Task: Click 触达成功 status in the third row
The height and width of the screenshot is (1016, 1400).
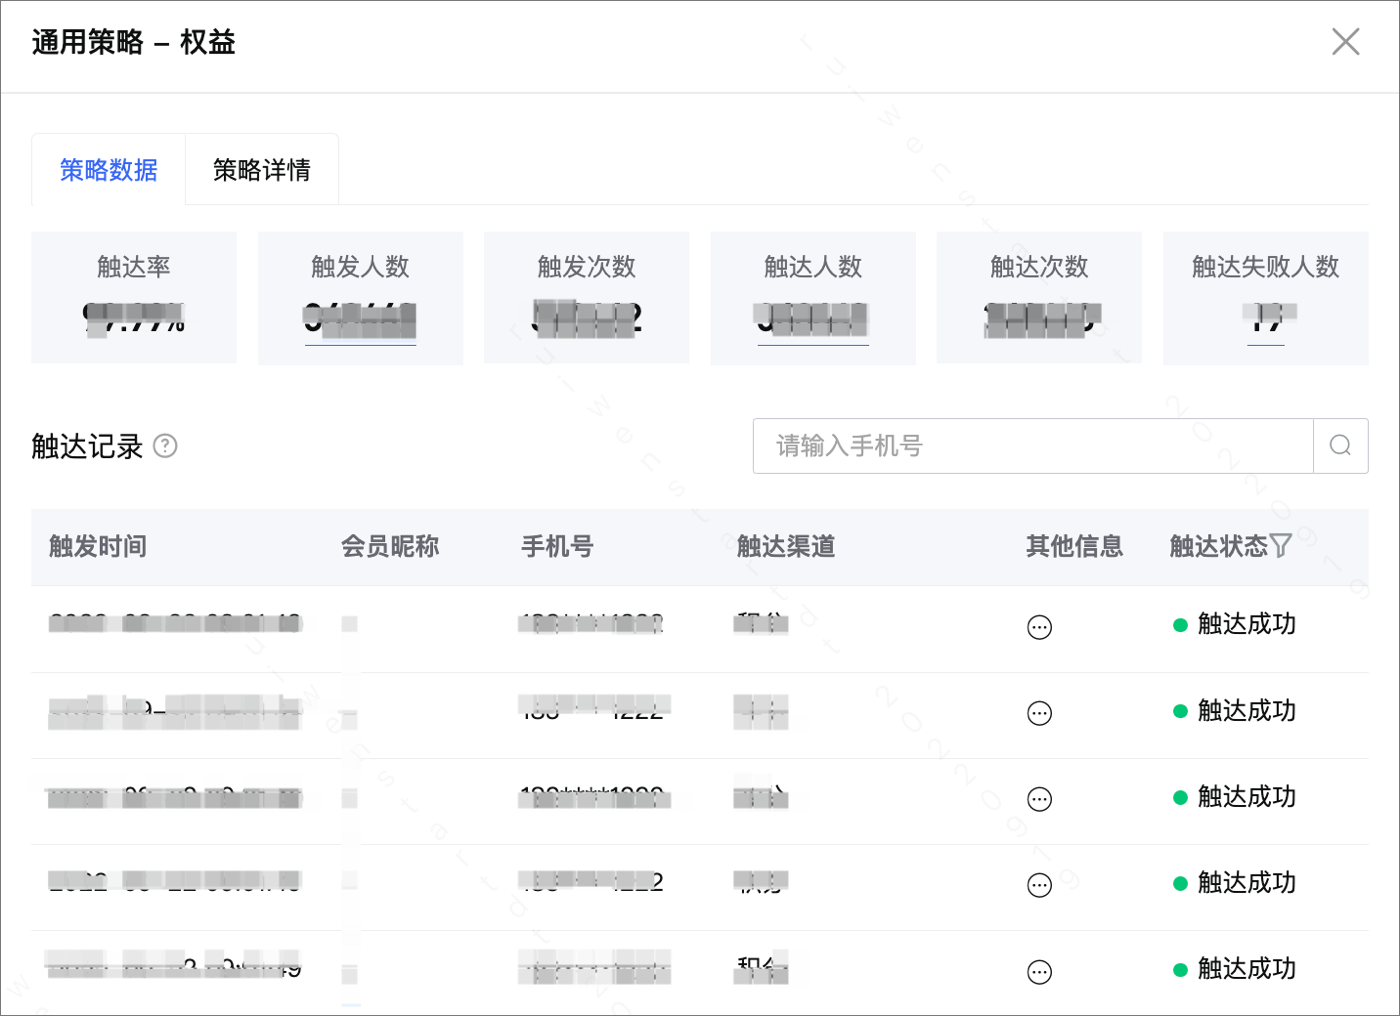Action: coord(1235,797)
